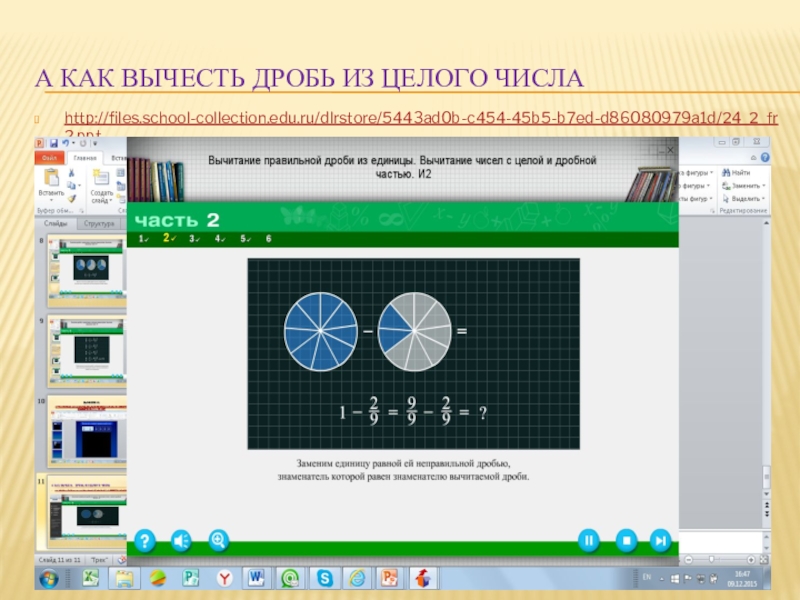Click the Redo icon in quick access

(x=83, y=143)
